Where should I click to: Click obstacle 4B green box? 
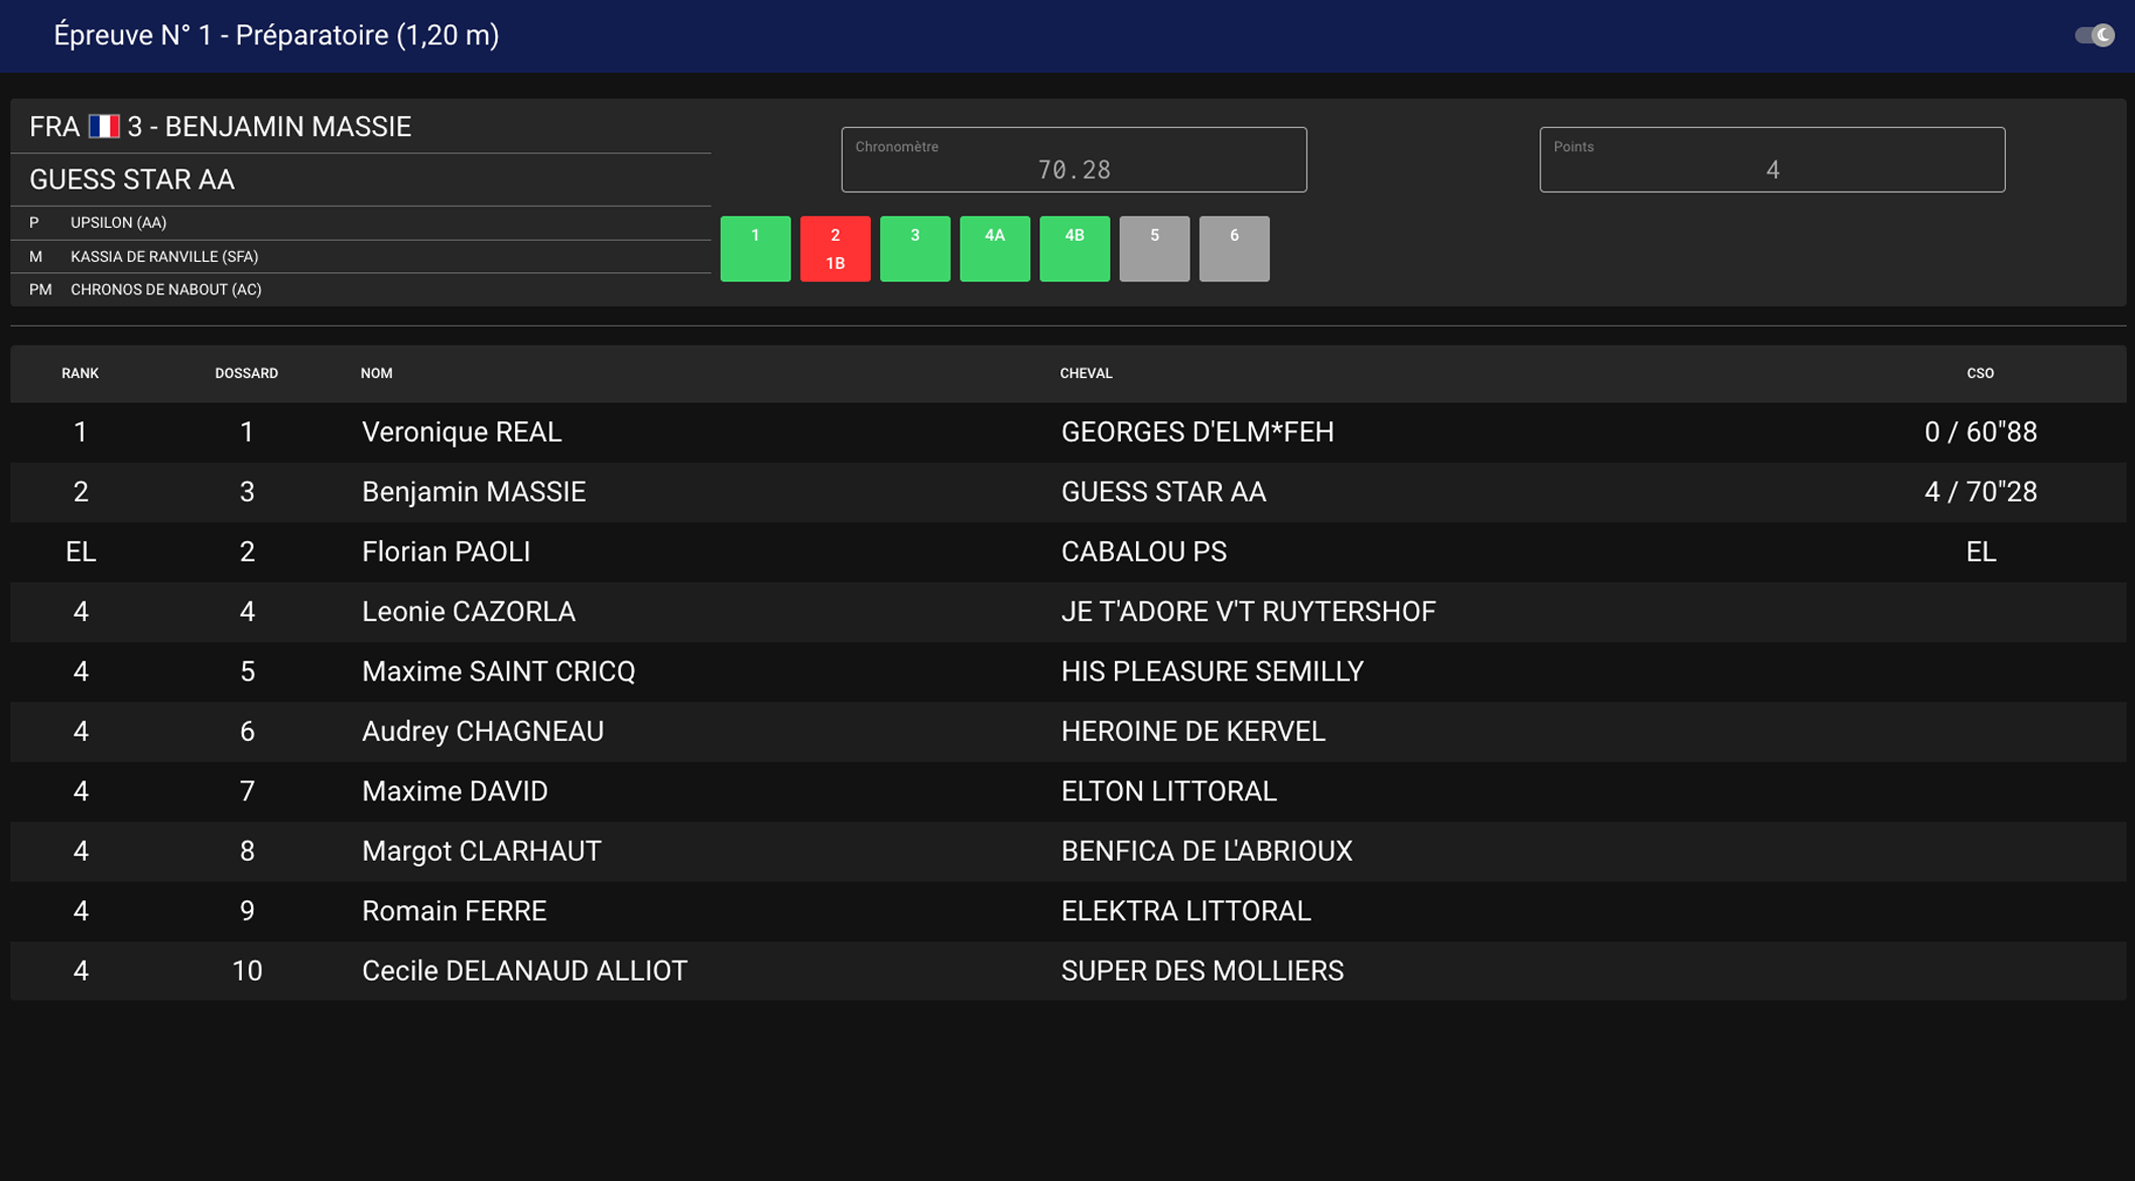(x=1074, y=248)
